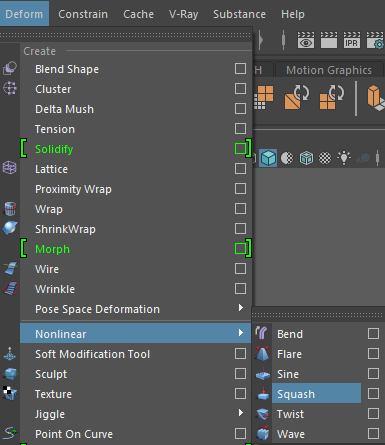Open the Deform menu
This screenshot has width=385, height=445.
coord(24,14)
